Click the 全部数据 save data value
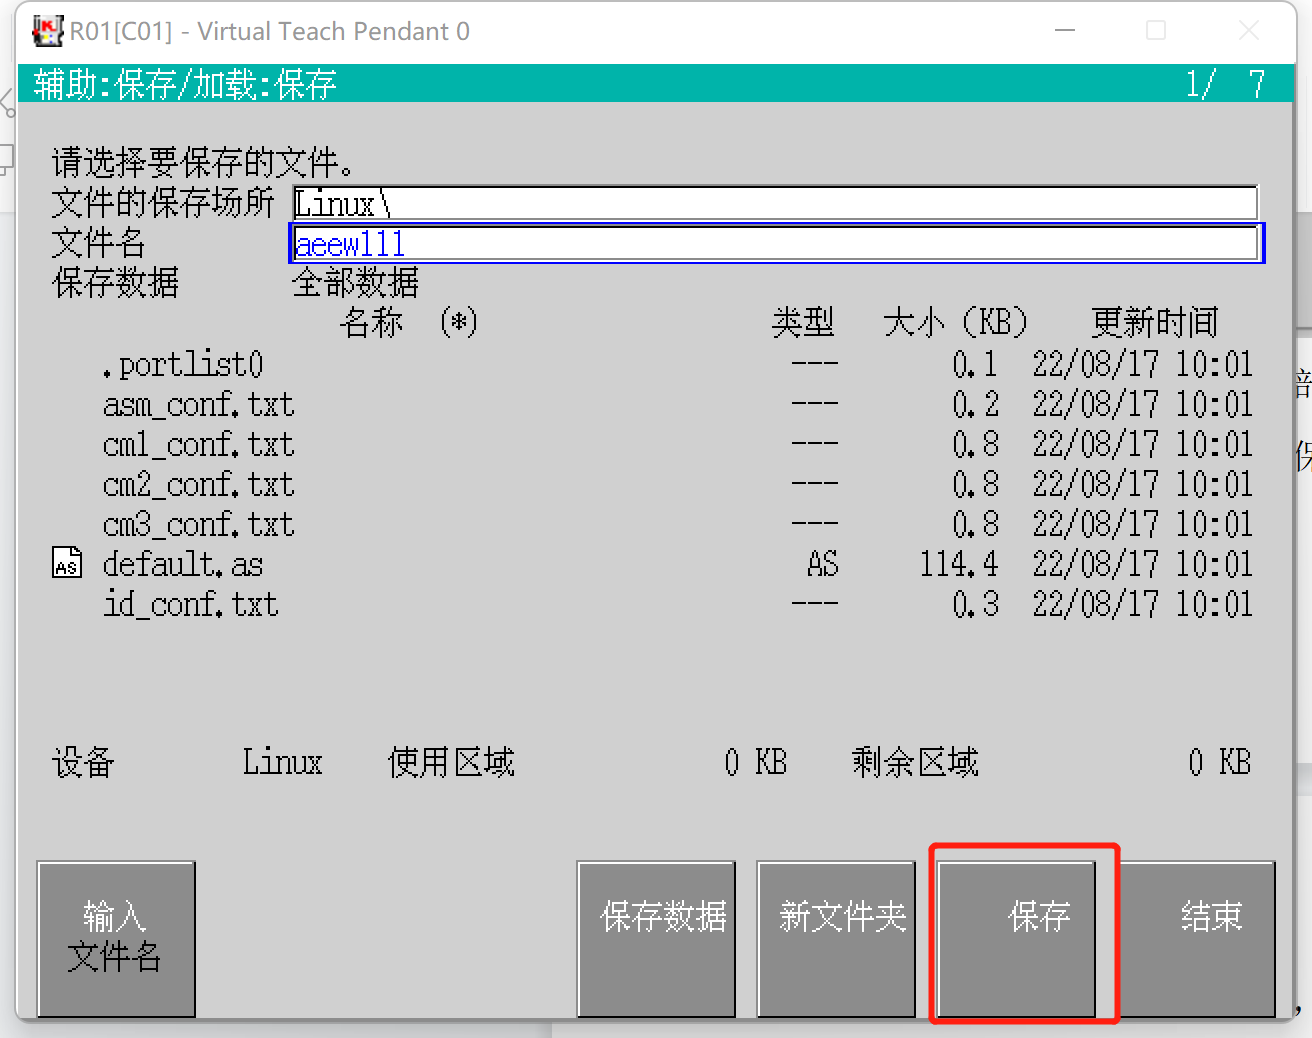This screenshot has height=1038, width=1312. (x=355, y=283)
